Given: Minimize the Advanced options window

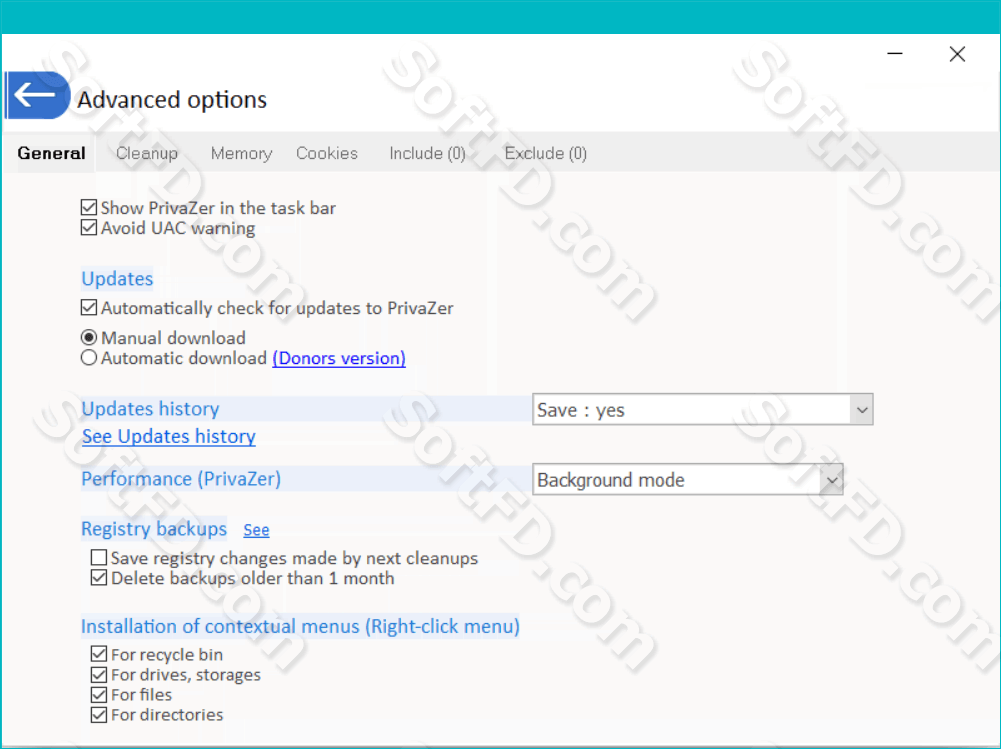Looking at the screenshot, I should tap(895, 54).
